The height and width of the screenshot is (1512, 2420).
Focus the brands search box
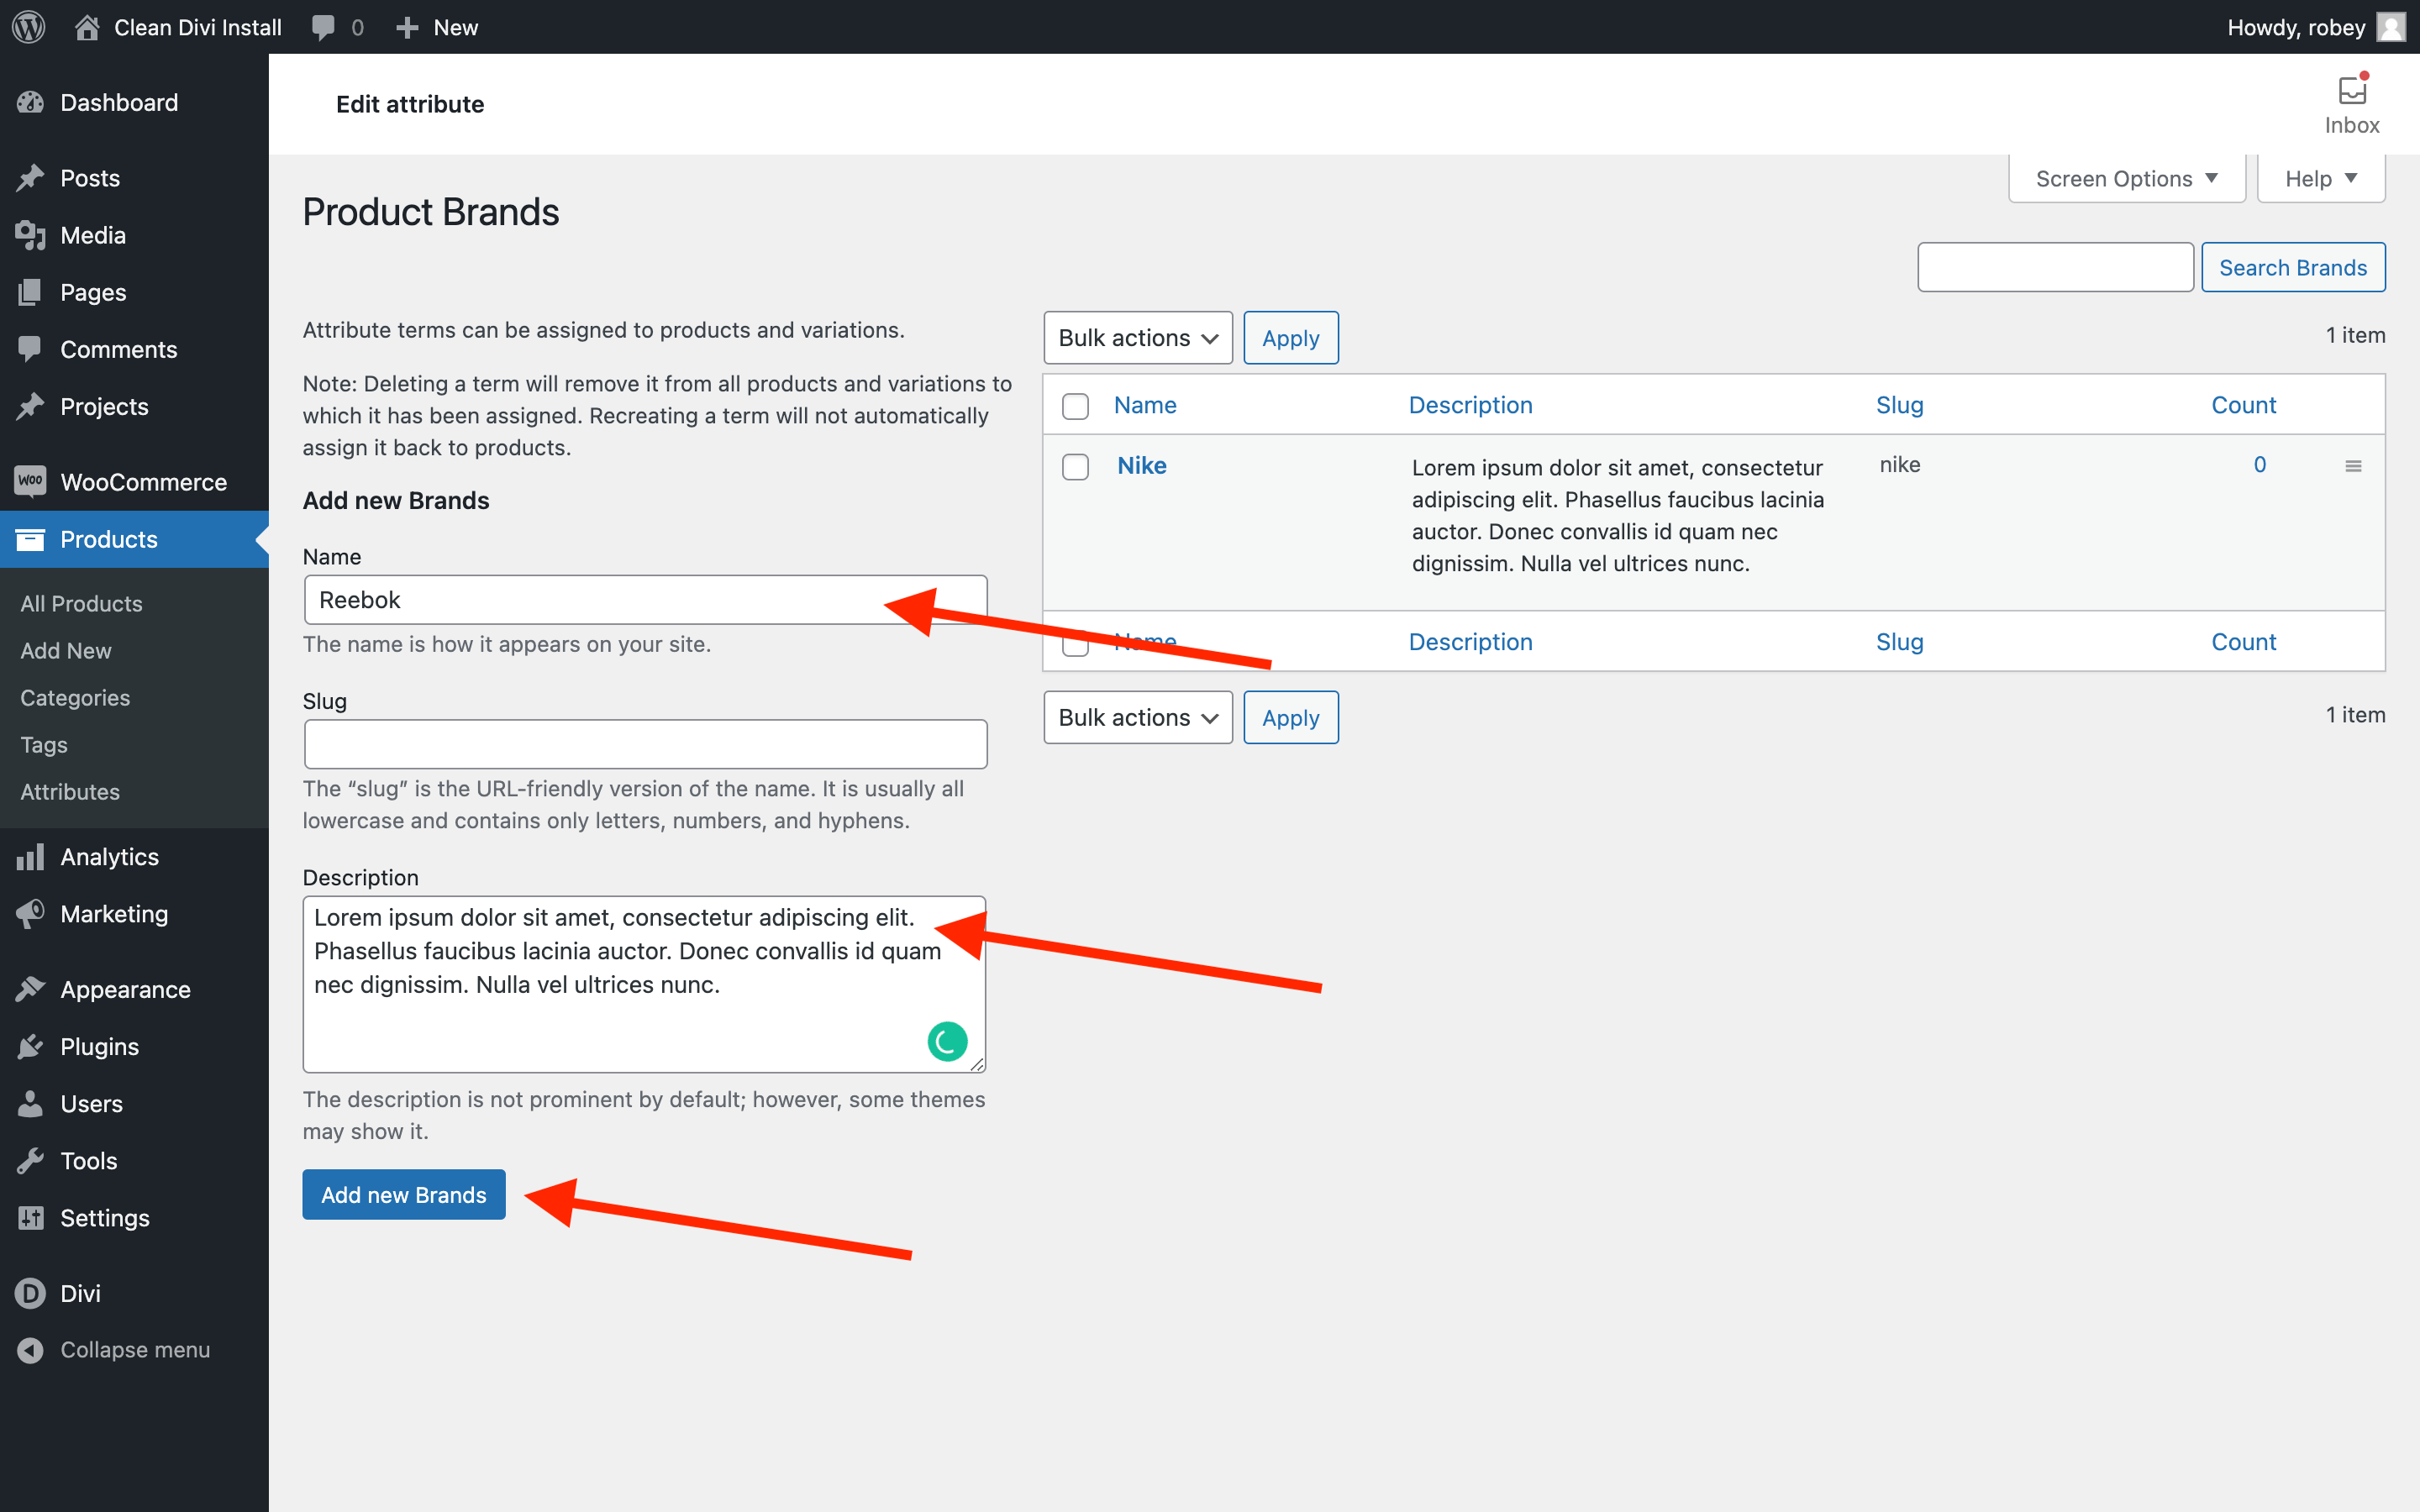tap(2055, 267)
